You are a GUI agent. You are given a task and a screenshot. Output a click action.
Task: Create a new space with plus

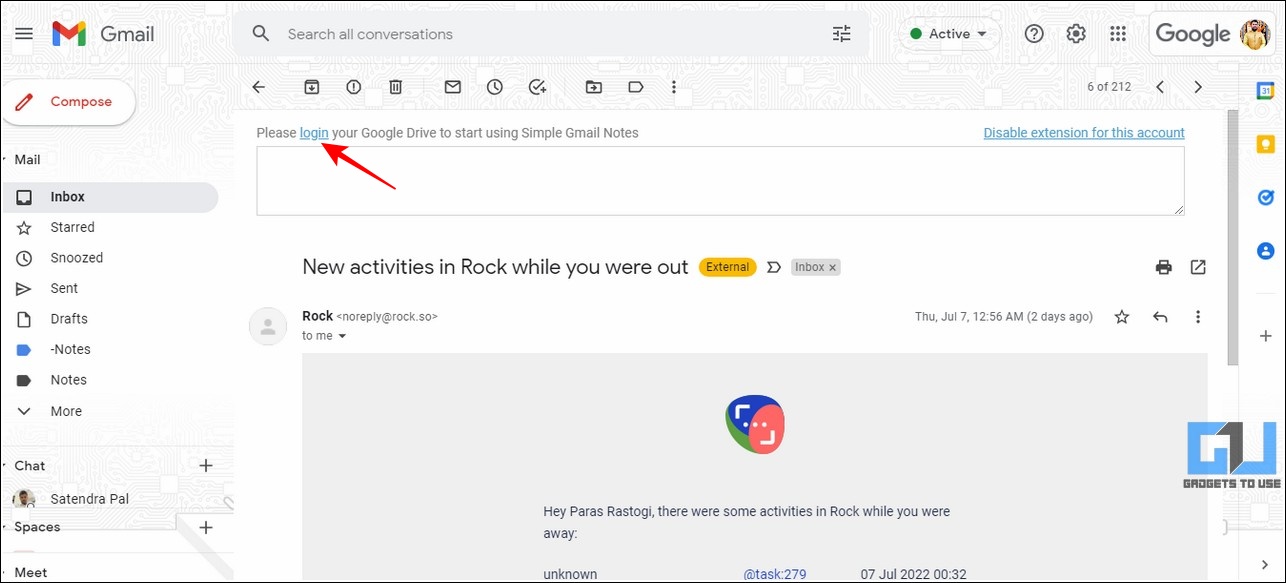(x=206, y=527)
